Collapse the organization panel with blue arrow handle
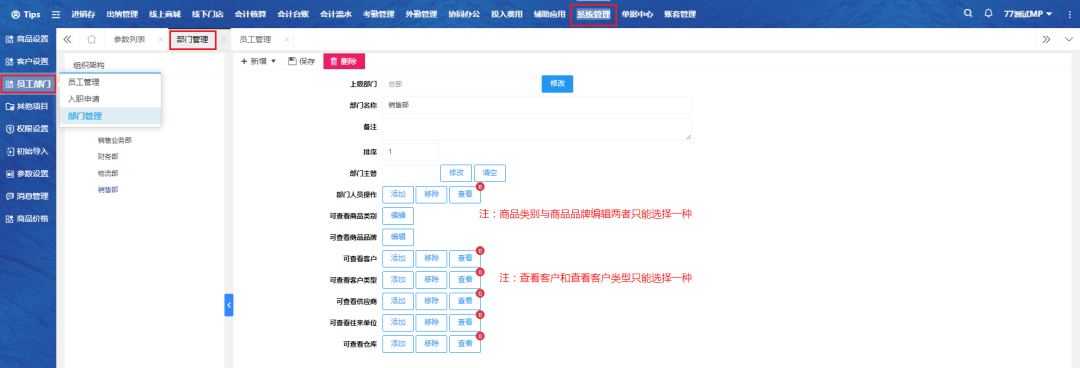The width and height of the screenshot is (1080, 368). (229, 305)
